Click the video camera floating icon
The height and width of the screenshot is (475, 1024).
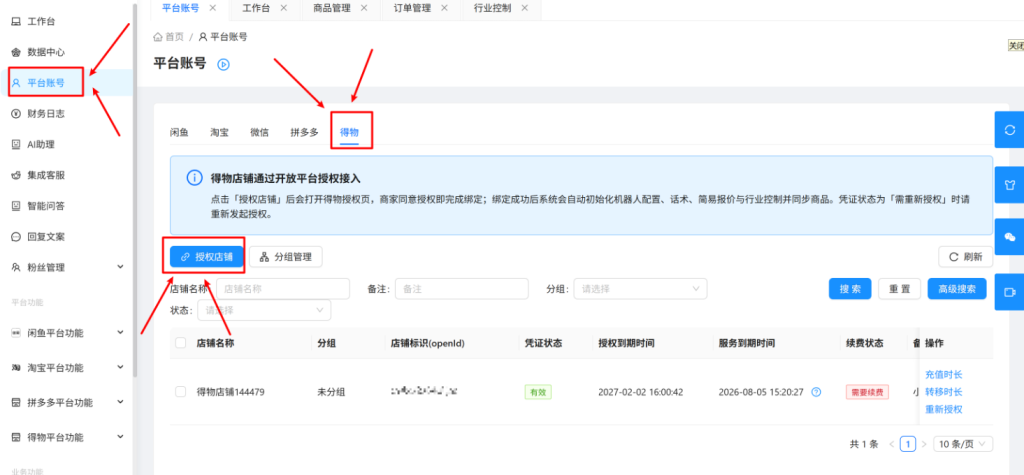[1009, 291]
